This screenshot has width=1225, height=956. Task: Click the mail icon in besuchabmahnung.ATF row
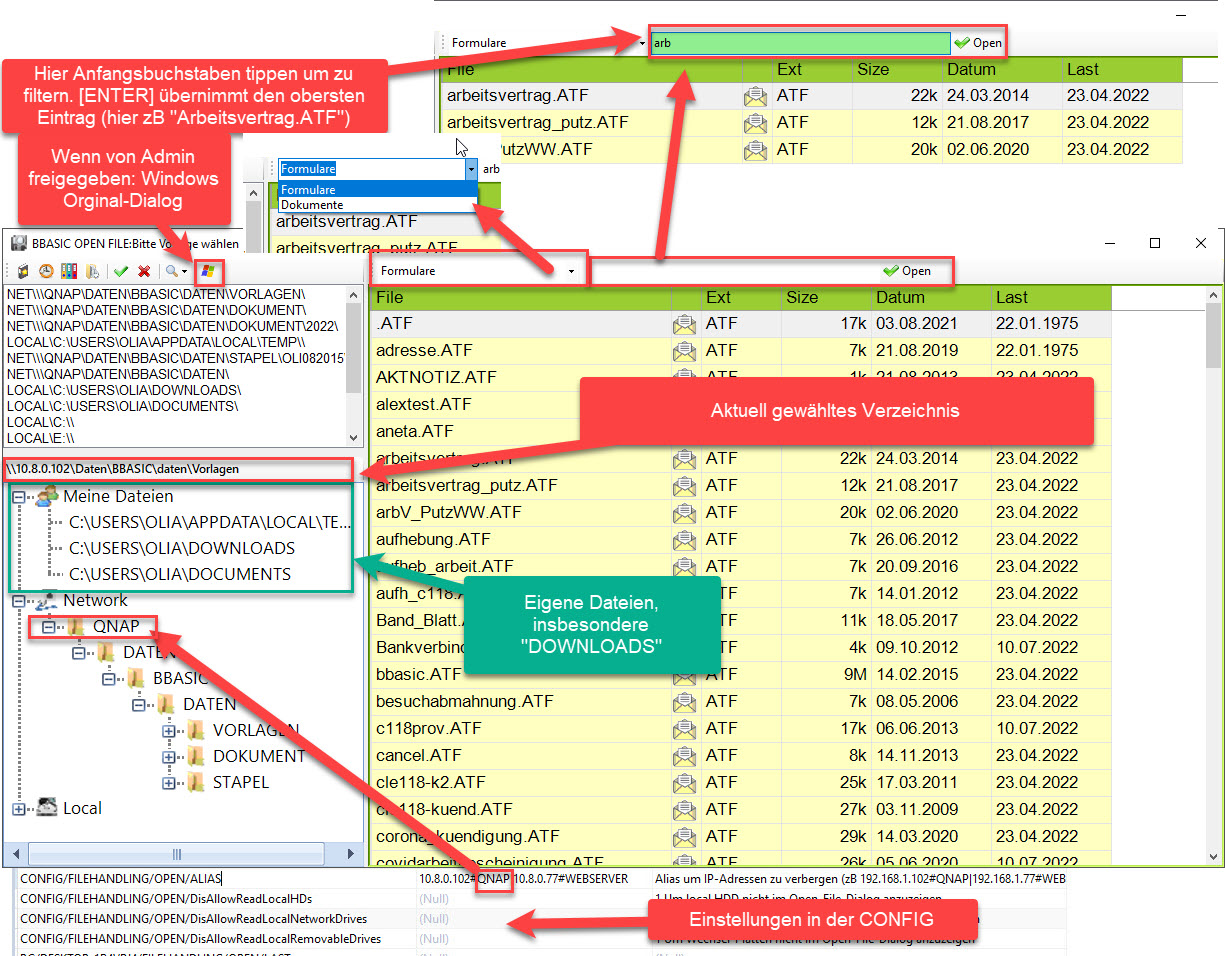[684, 702]
